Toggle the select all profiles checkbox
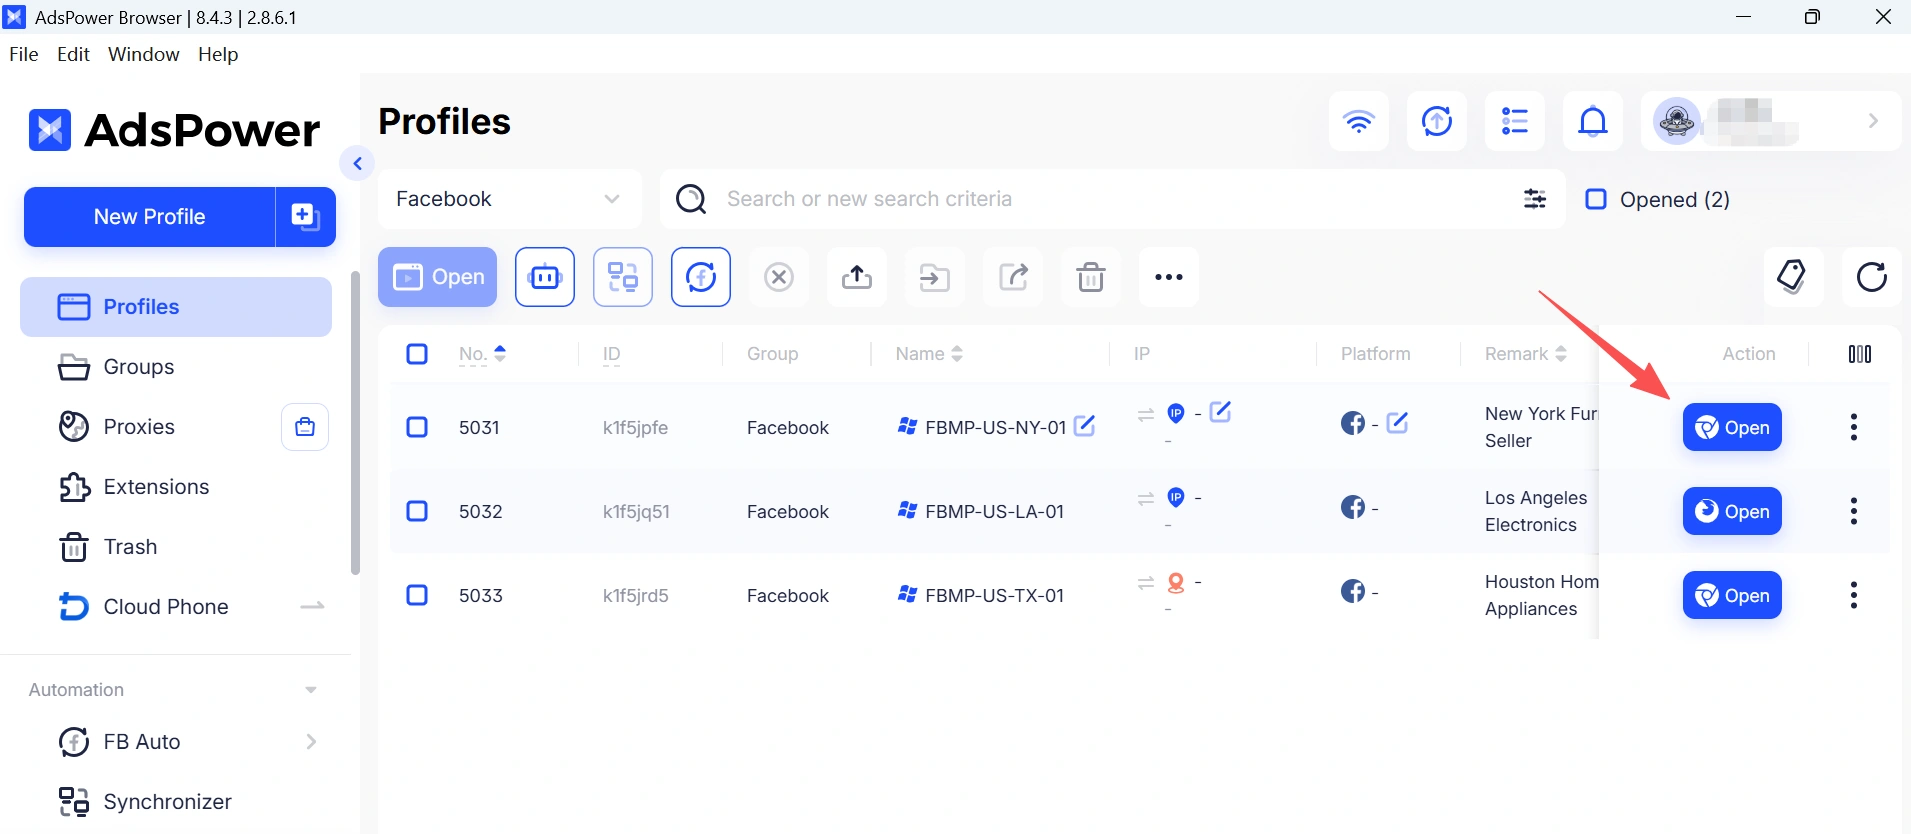Image resolution: width=1911 pixels, height=834 pixels. click(x=417, y=354)
